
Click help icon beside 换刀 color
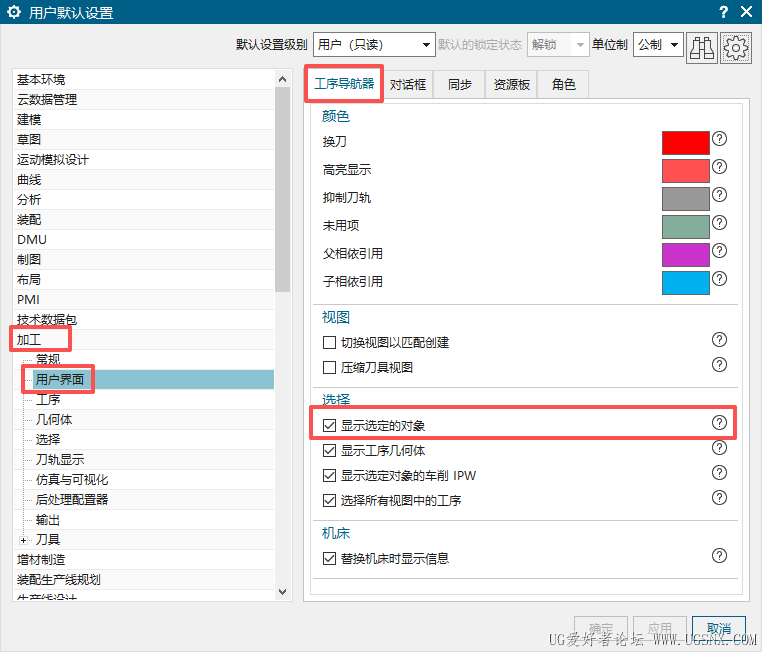tap(719, 139)
